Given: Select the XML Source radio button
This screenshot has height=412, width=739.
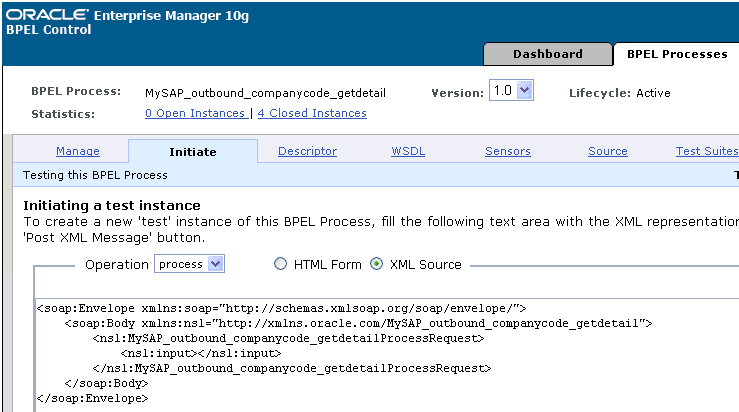Looking at the screenshot, I should 377,264.
